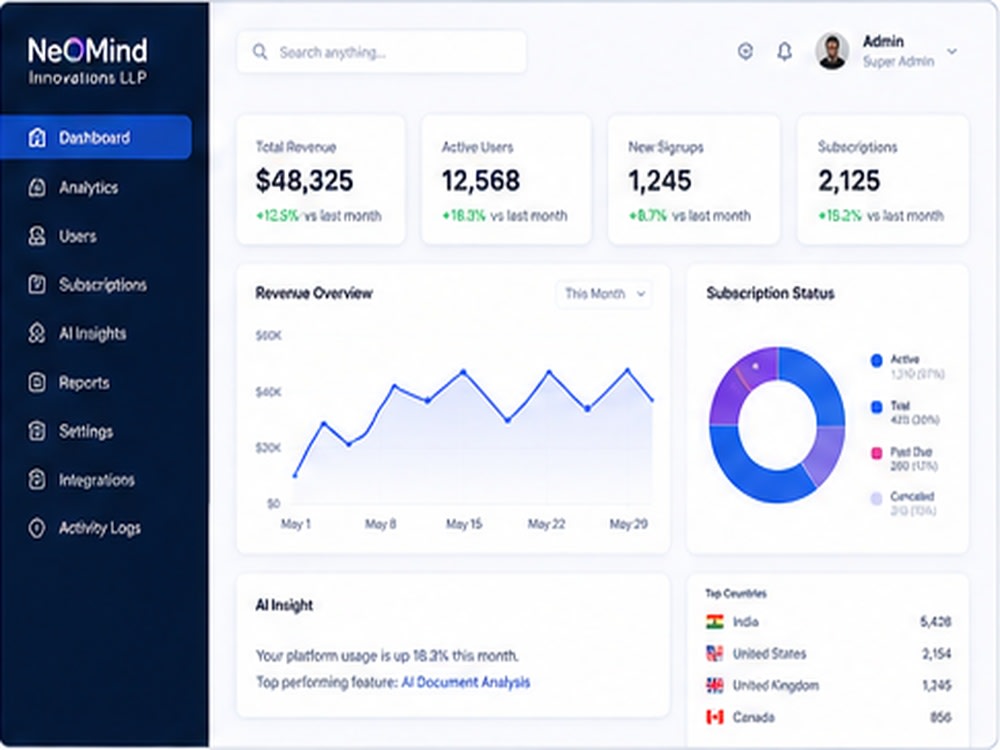Image resolution: width=1000 pixels, height=750 pixels.
Task: Click the May 15 peak chart point
Action: (464, 371)
